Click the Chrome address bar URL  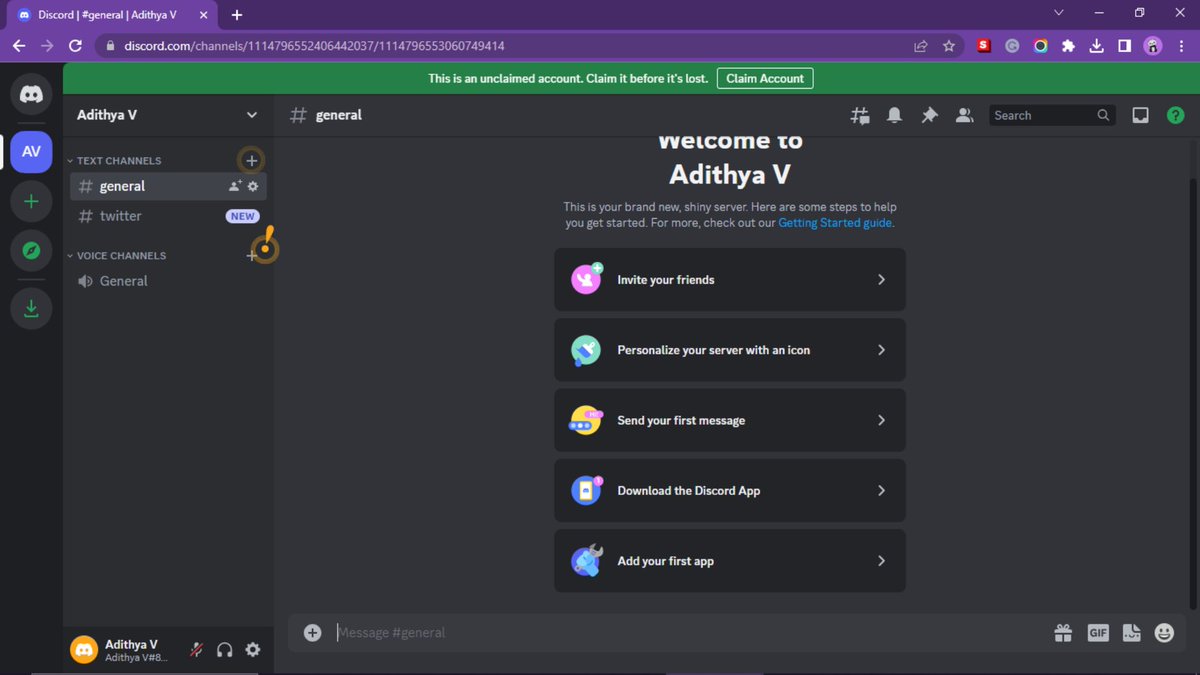click(x=314, y=46)
